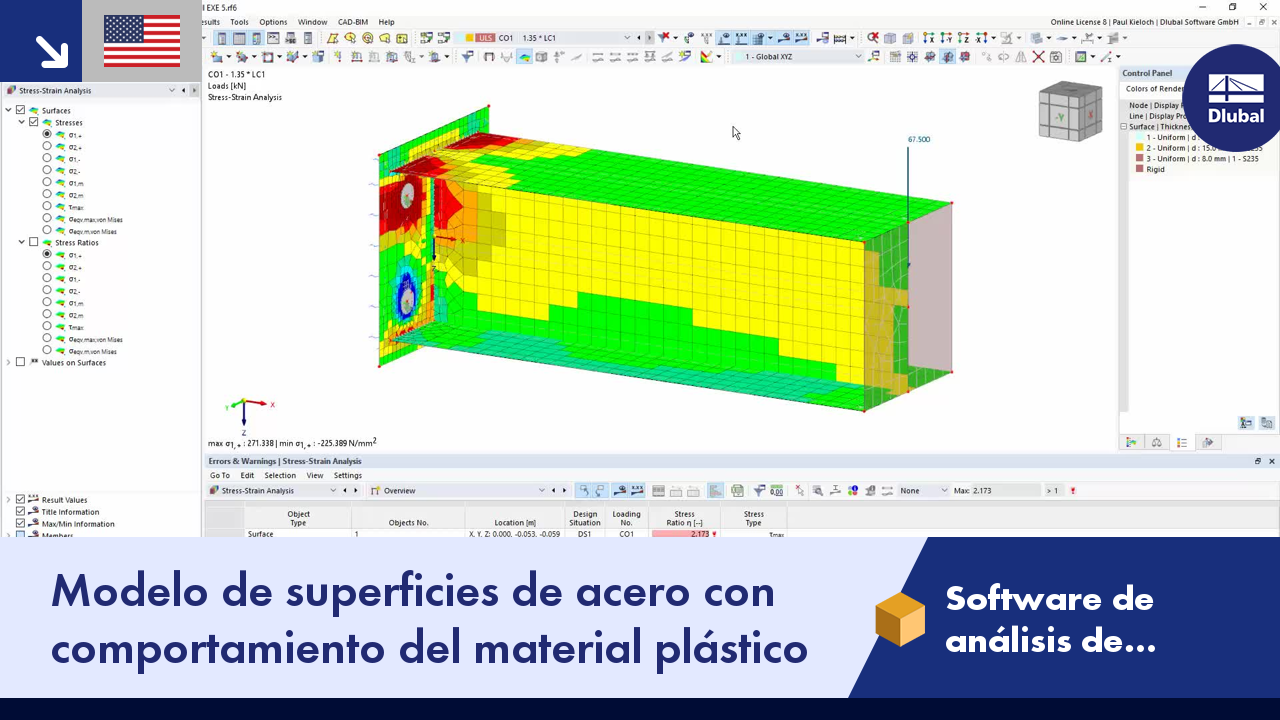Toggle the Max/Min Information checkbox
Viewport: 1280px width, 720px height.
(x=21, y=523)
